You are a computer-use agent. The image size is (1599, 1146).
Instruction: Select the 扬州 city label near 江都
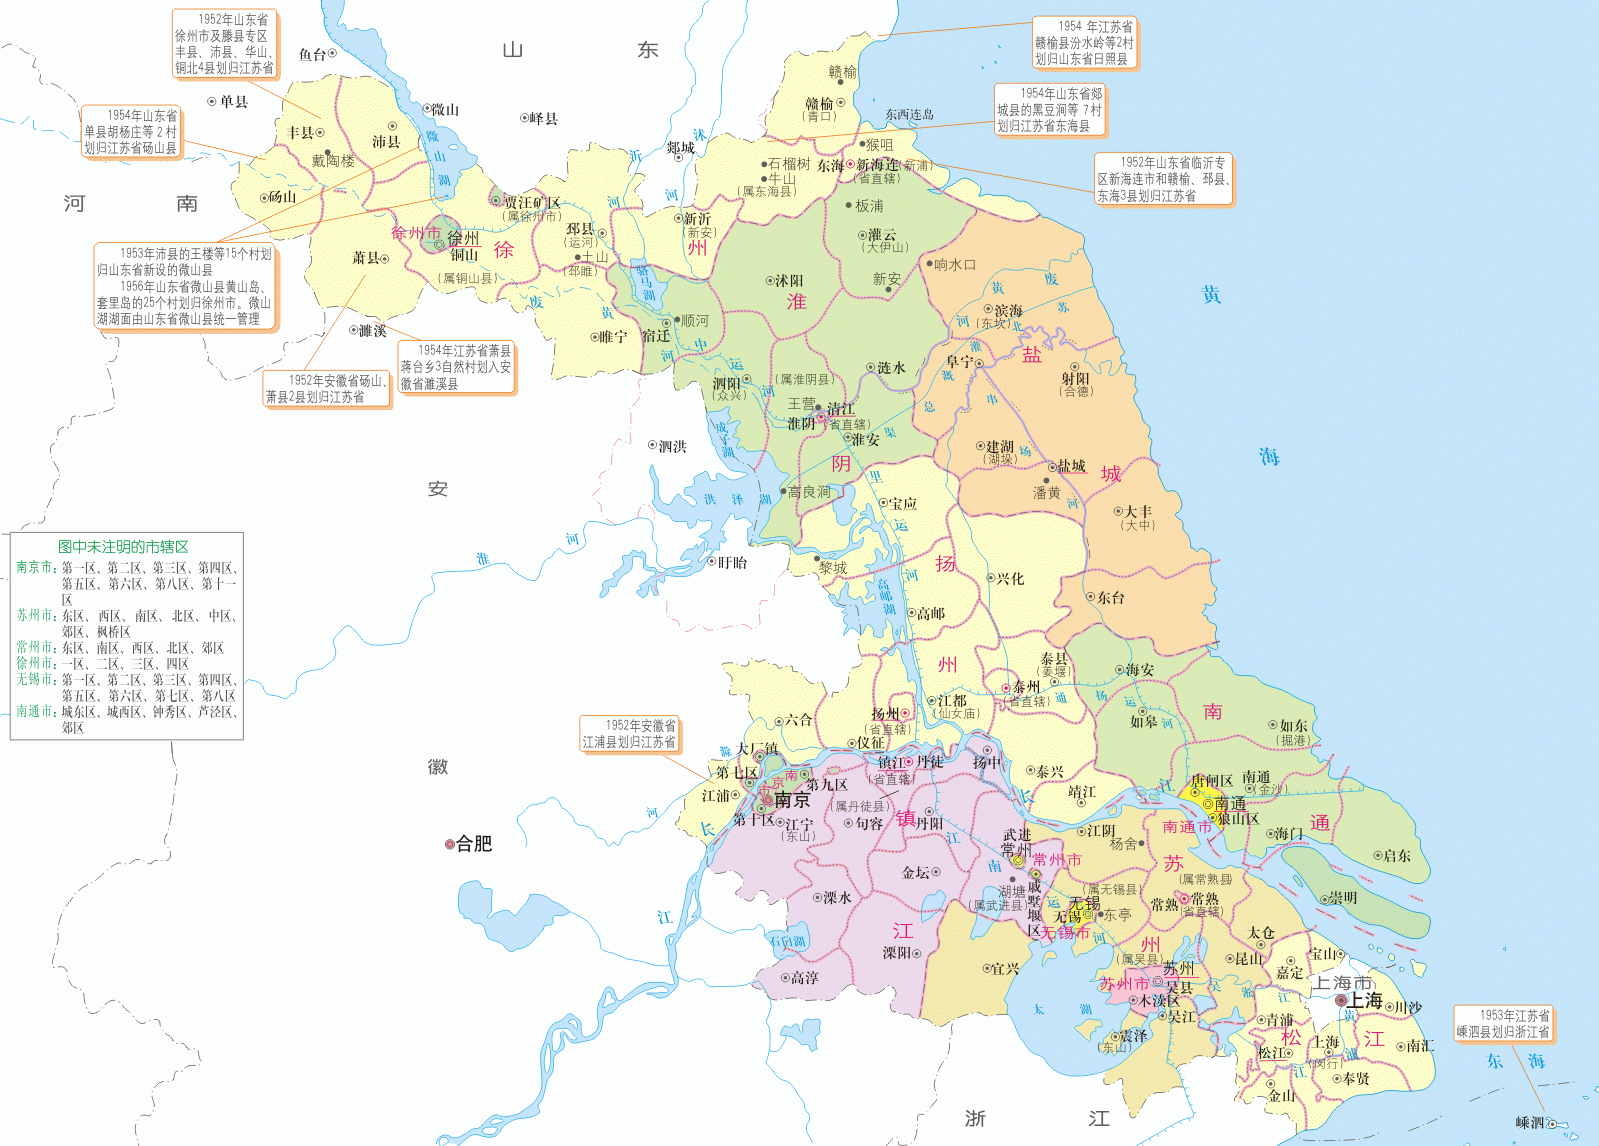click(x=885, y=714)
